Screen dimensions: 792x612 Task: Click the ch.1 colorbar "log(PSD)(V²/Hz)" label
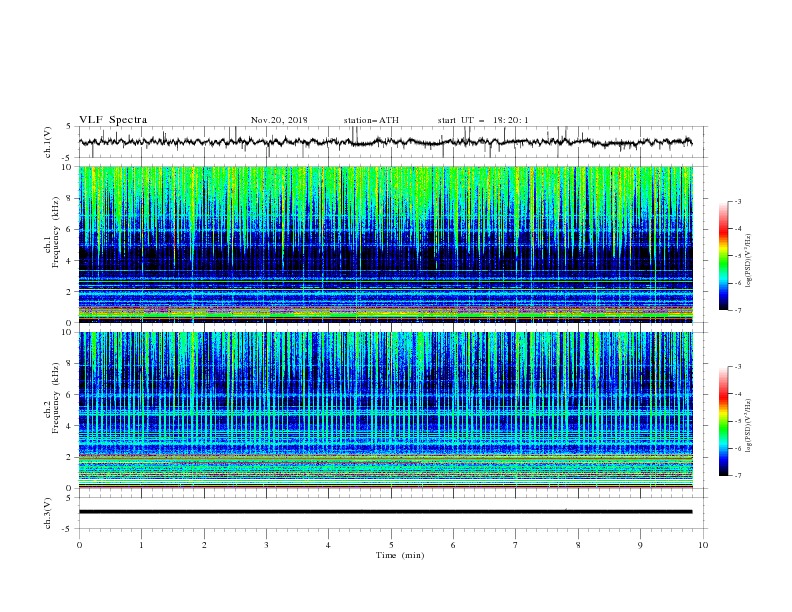tap(748, 261)
